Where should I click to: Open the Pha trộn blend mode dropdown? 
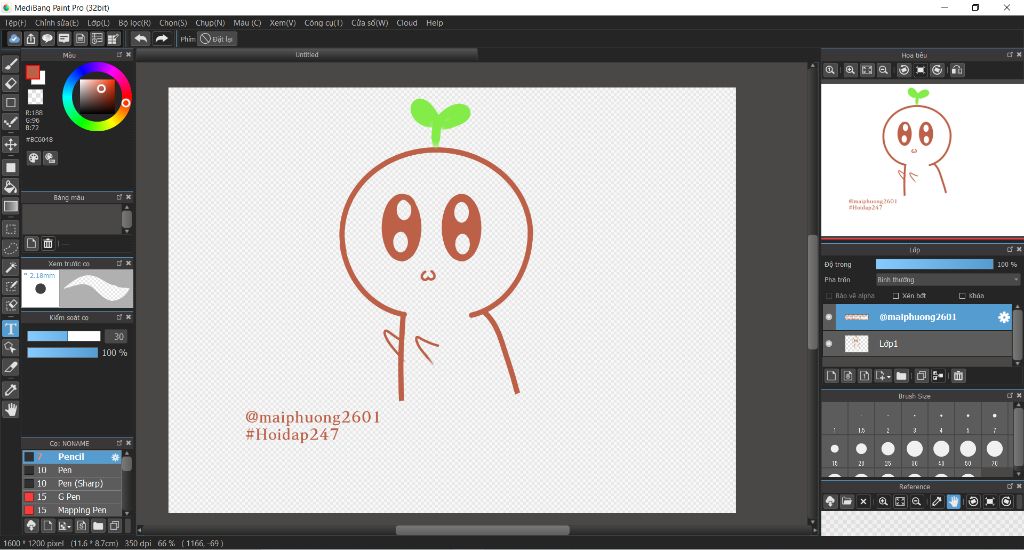[947, 280]
